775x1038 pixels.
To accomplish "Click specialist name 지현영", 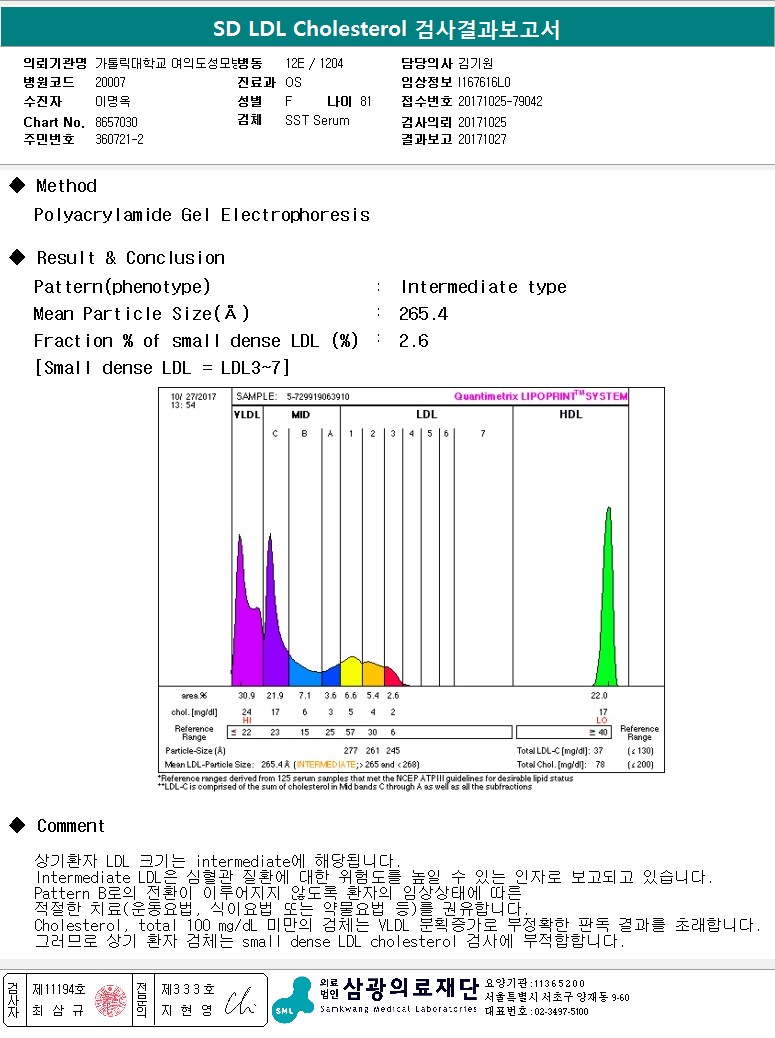I will click(187, 1010).
